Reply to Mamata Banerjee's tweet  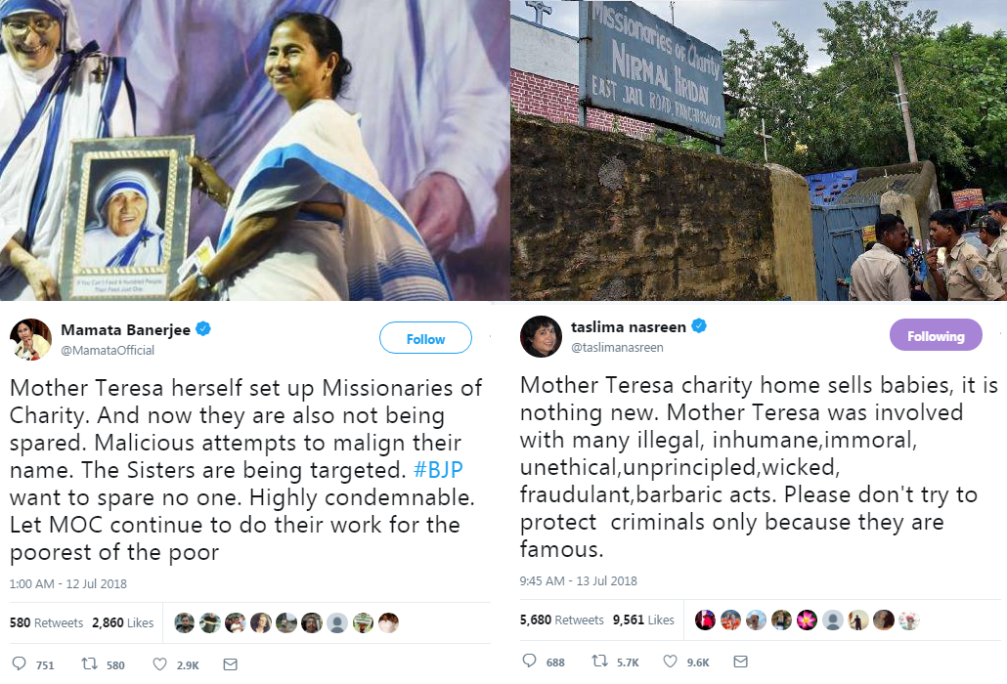[19, 664]
